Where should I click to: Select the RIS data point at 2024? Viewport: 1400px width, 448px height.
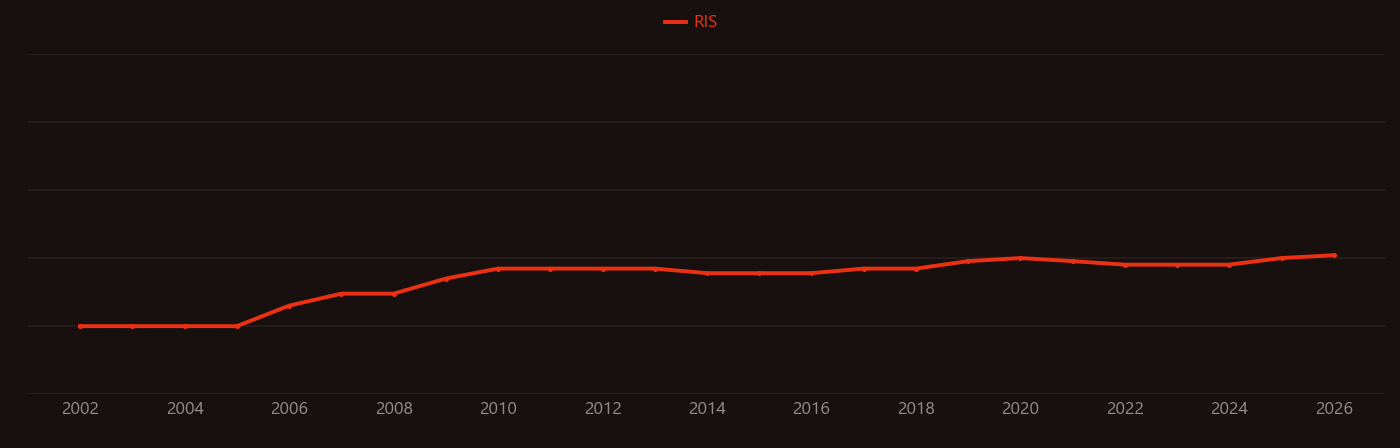coord(1230,265)
